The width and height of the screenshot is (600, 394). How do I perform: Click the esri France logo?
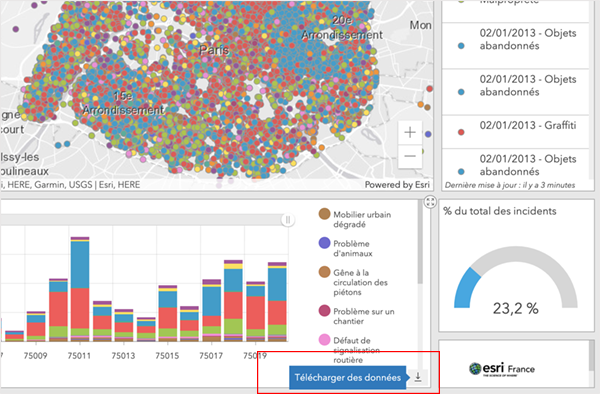[x=502, y=369]
